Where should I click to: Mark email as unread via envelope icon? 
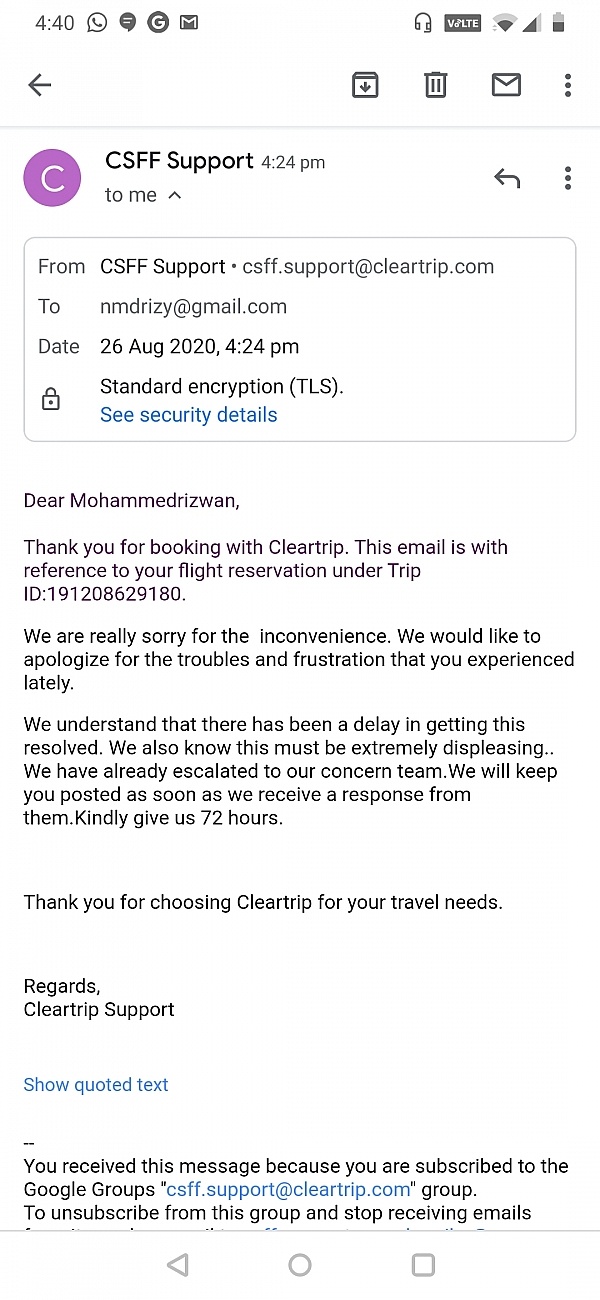pyautogui.click(x=506, y=85)
